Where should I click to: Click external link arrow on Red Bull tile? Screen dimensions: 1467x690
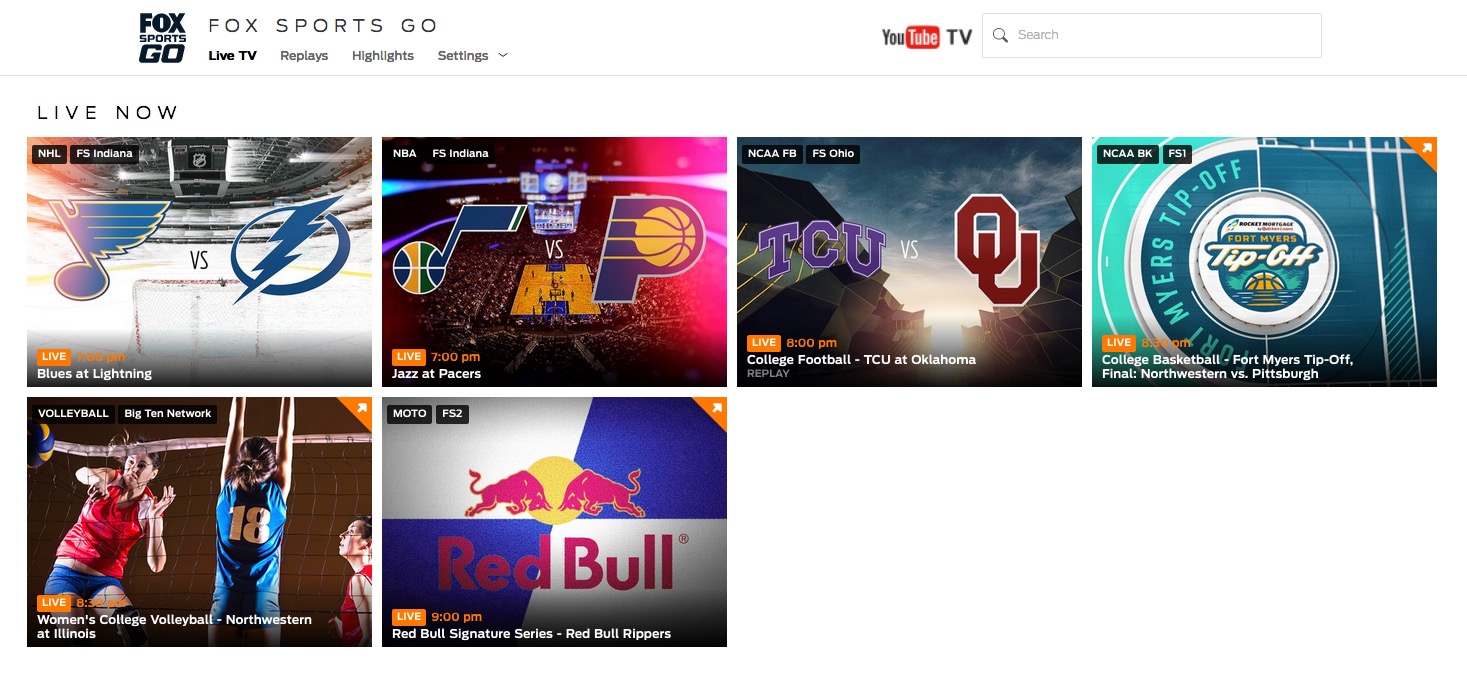(716, 409)
